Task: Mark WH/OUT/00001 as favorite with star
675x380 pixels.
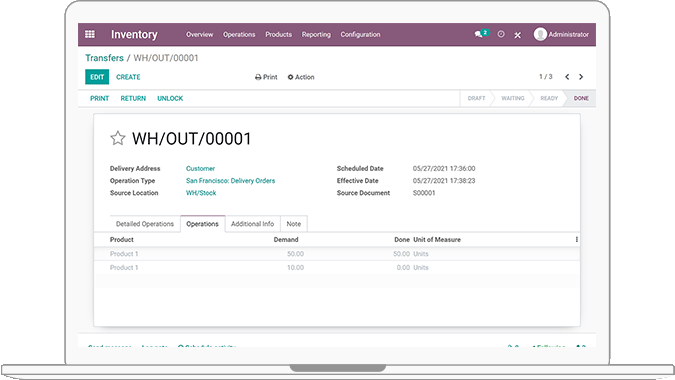Action: coord(118,139)
